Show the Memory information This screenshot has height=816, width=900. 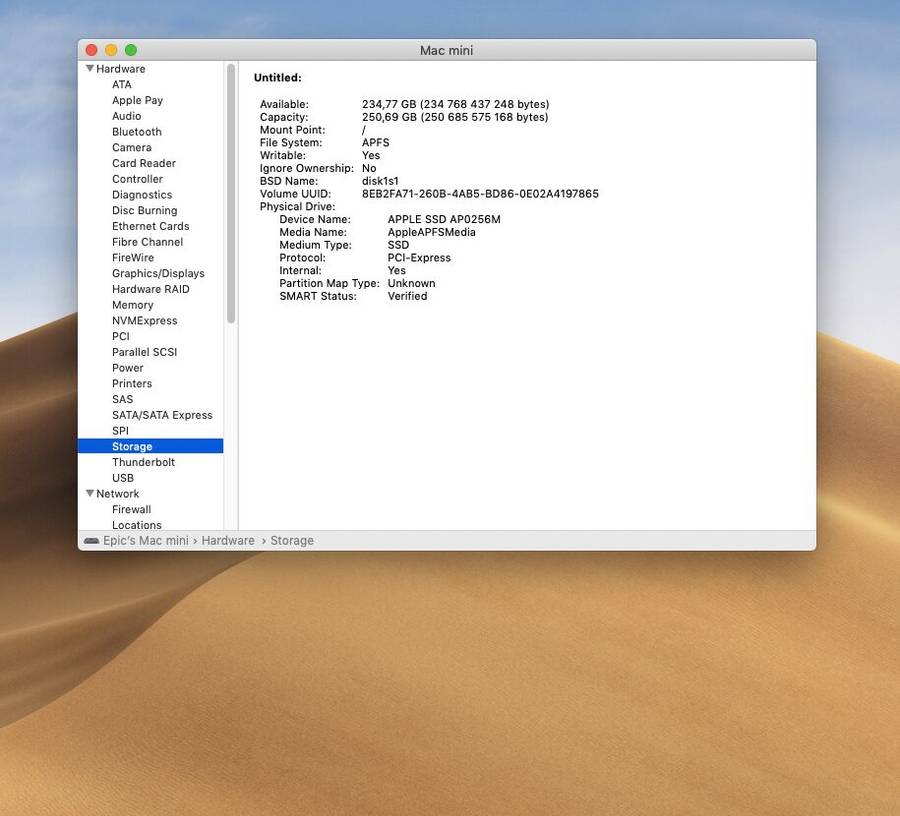tap(132, 305)
